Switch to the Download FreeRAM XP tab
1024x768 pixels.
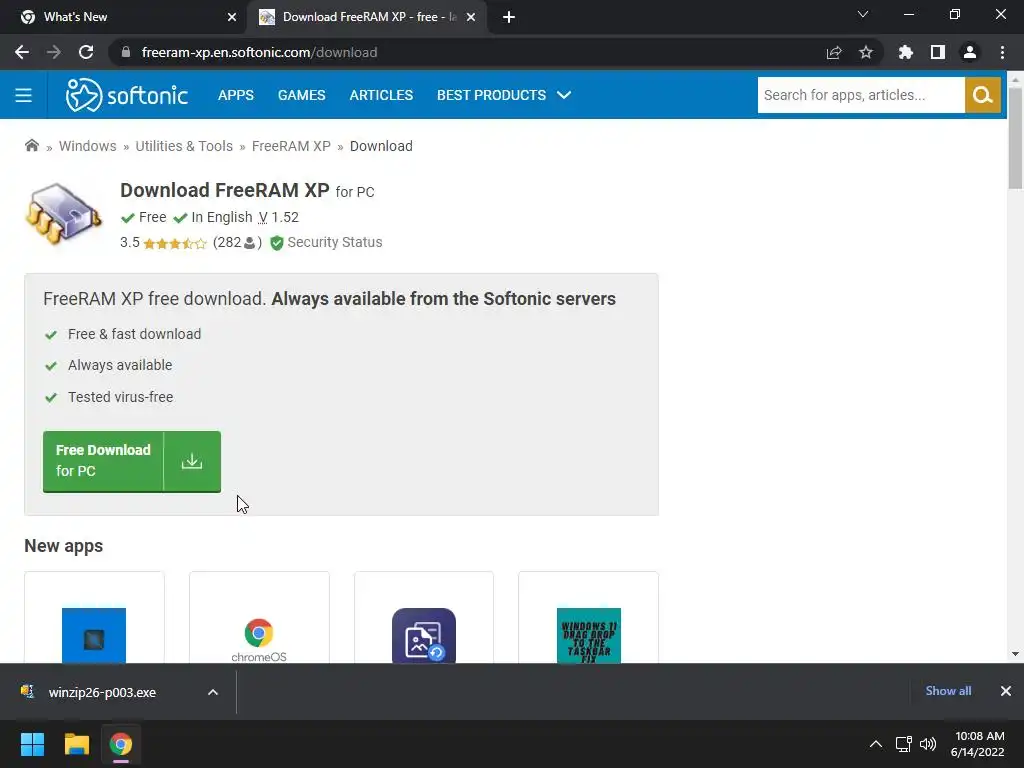[366, 17]
